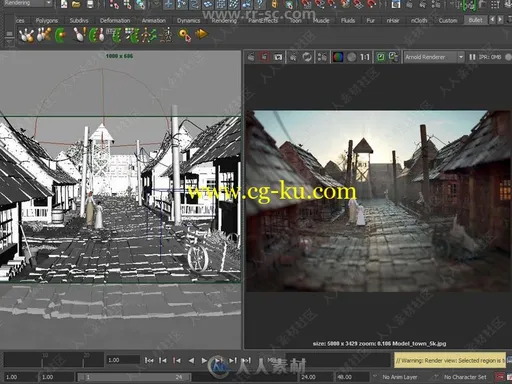The image size is (512, 384).
Task: Click the yellow double-arrow playback shelf icon
Action: [x=201, y=34]
